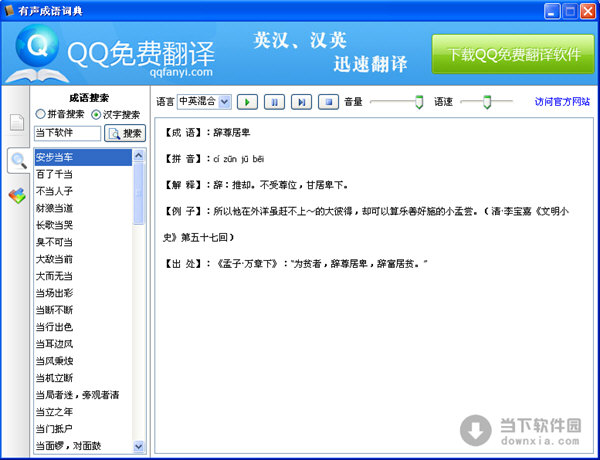Adjust the 语速 speed slider
This screenshot has width=600, height=460.
[487, 102]
